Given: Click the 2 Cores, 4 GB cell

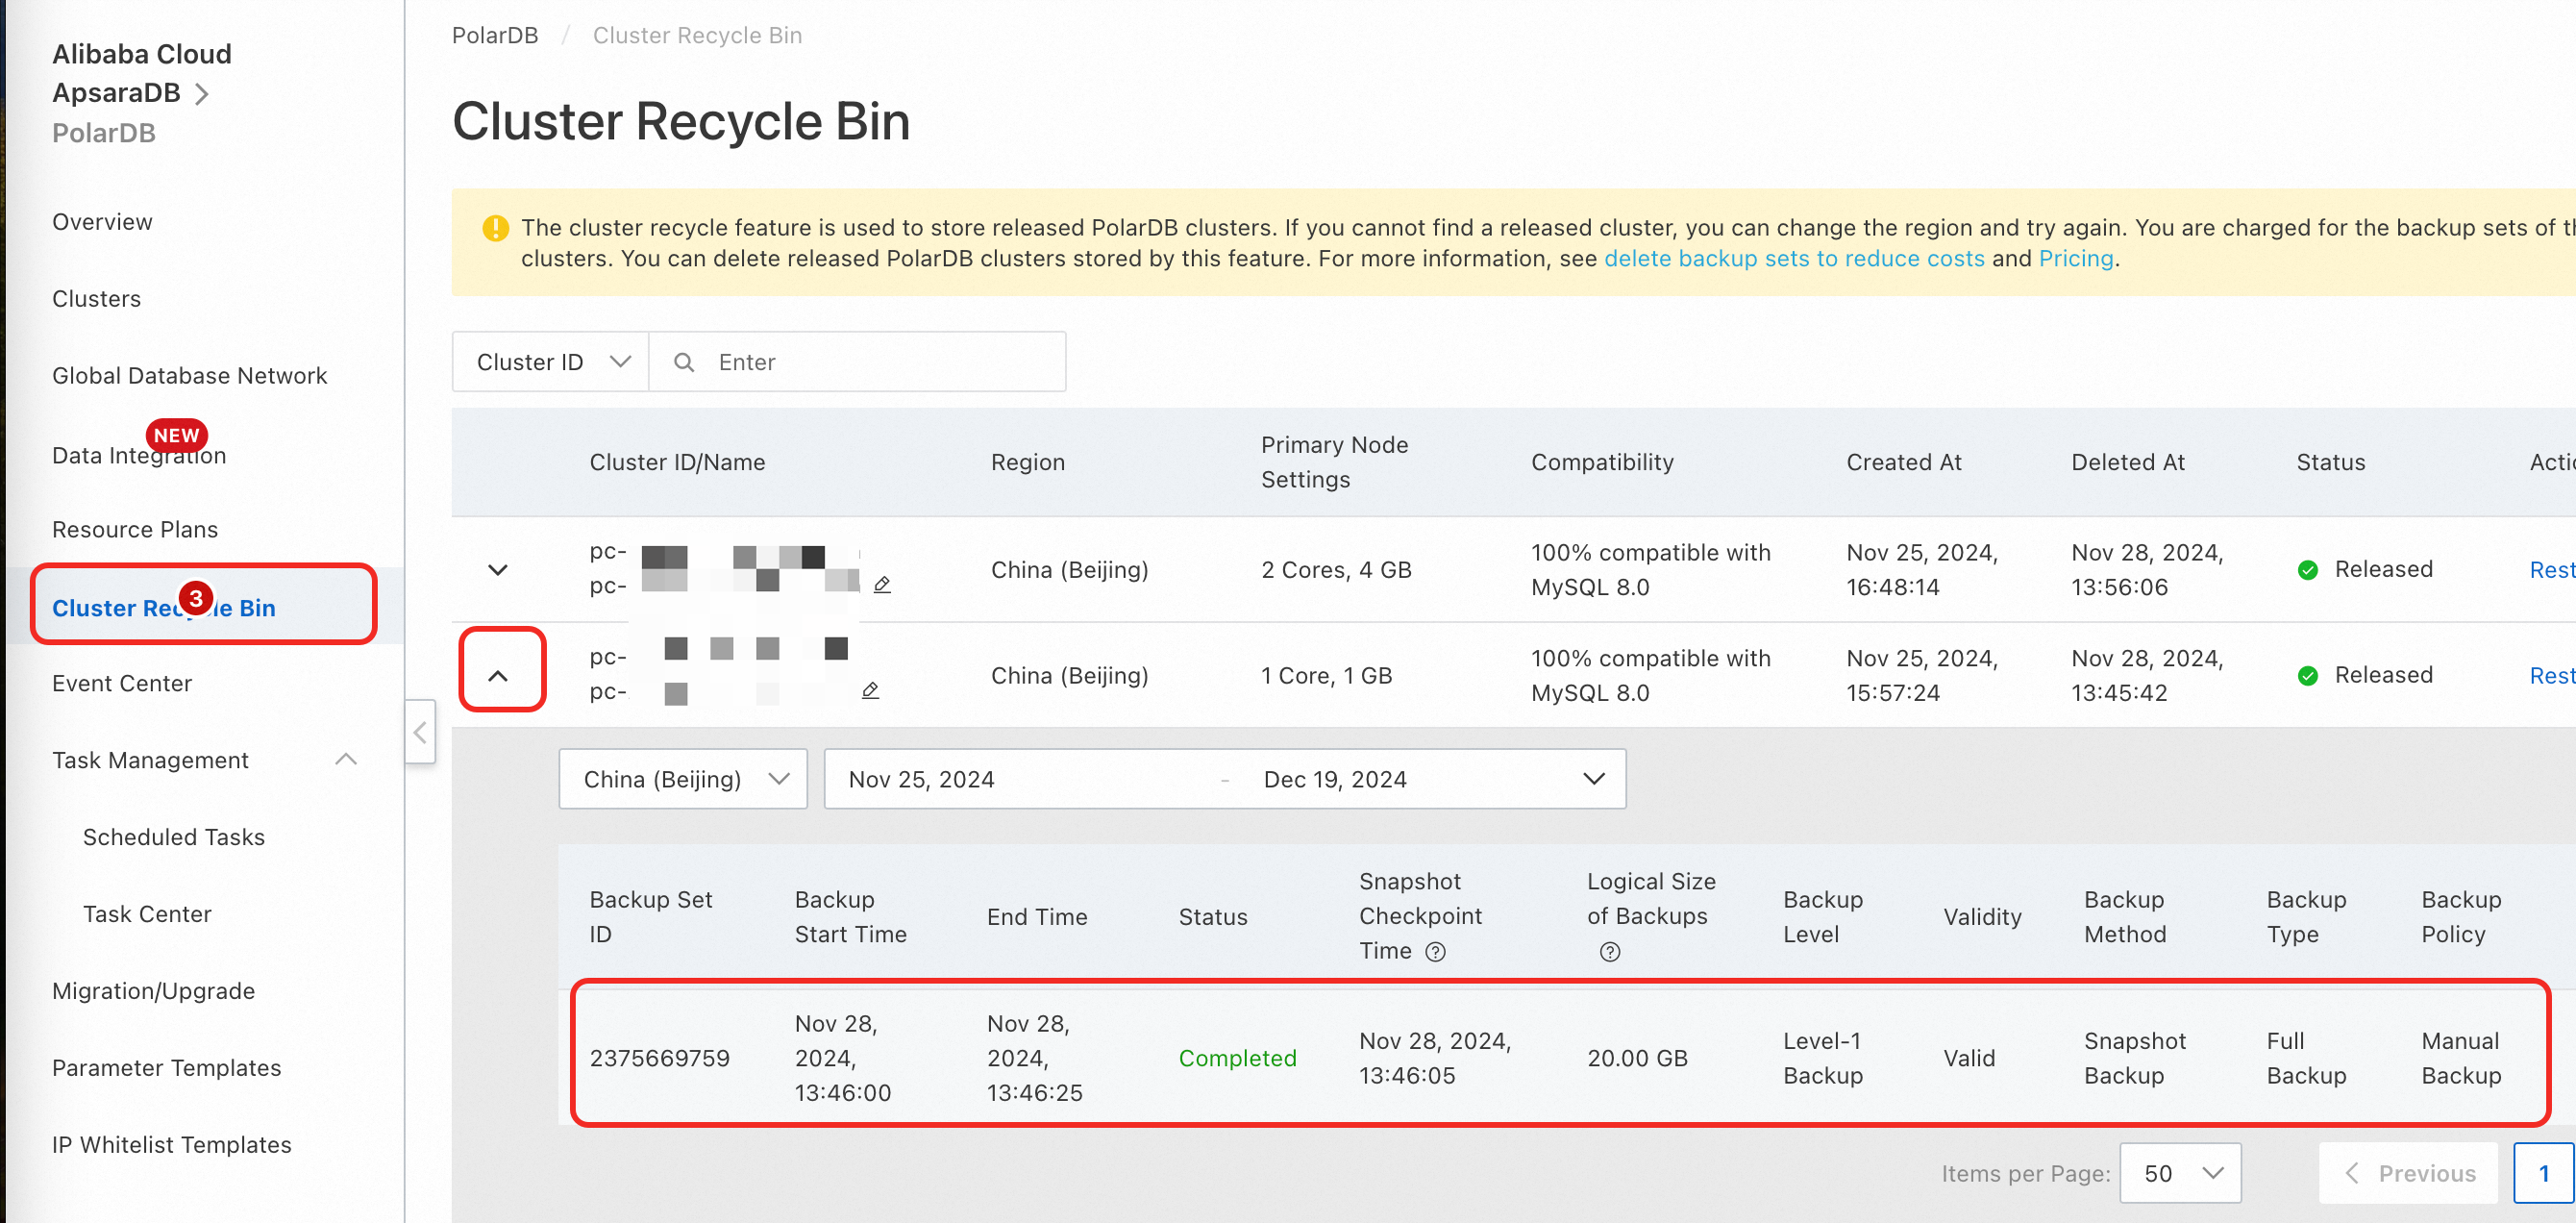Looking at the screenshot, I should coord(1336,570).
